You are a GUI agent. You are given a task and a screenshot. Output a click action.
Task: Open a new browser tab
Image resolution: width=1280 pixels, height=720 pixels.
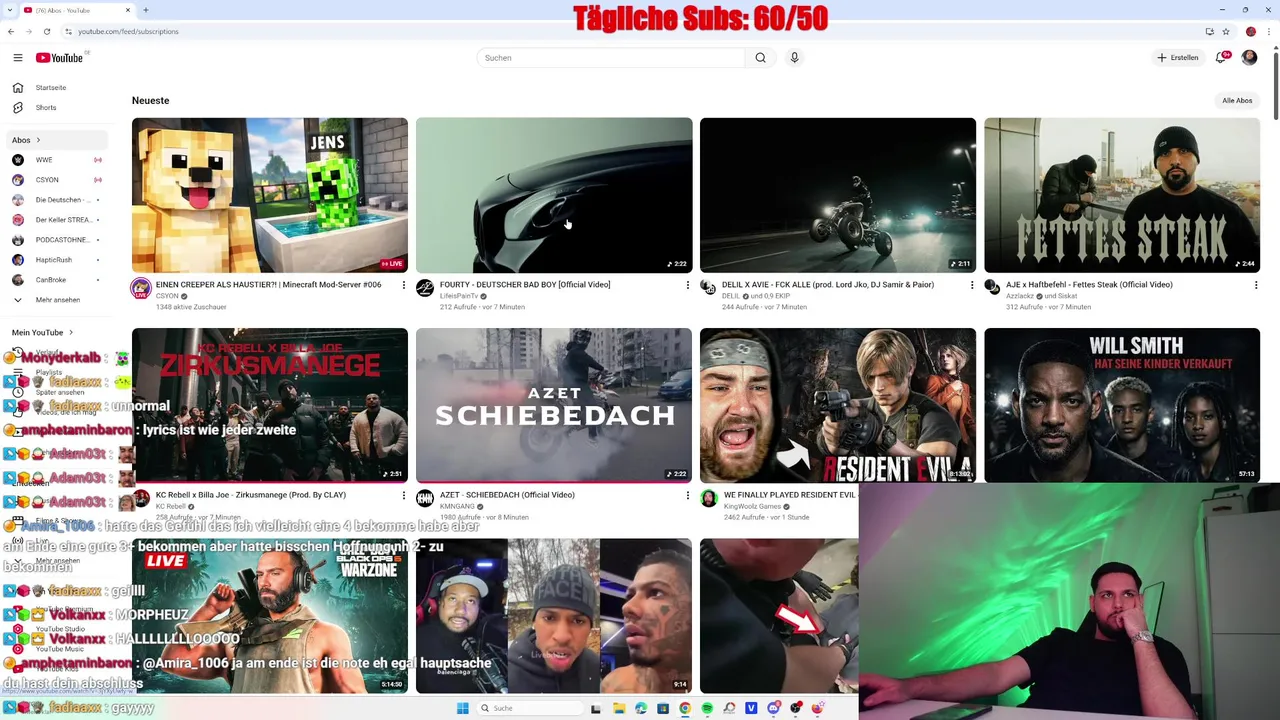point(145,10)
